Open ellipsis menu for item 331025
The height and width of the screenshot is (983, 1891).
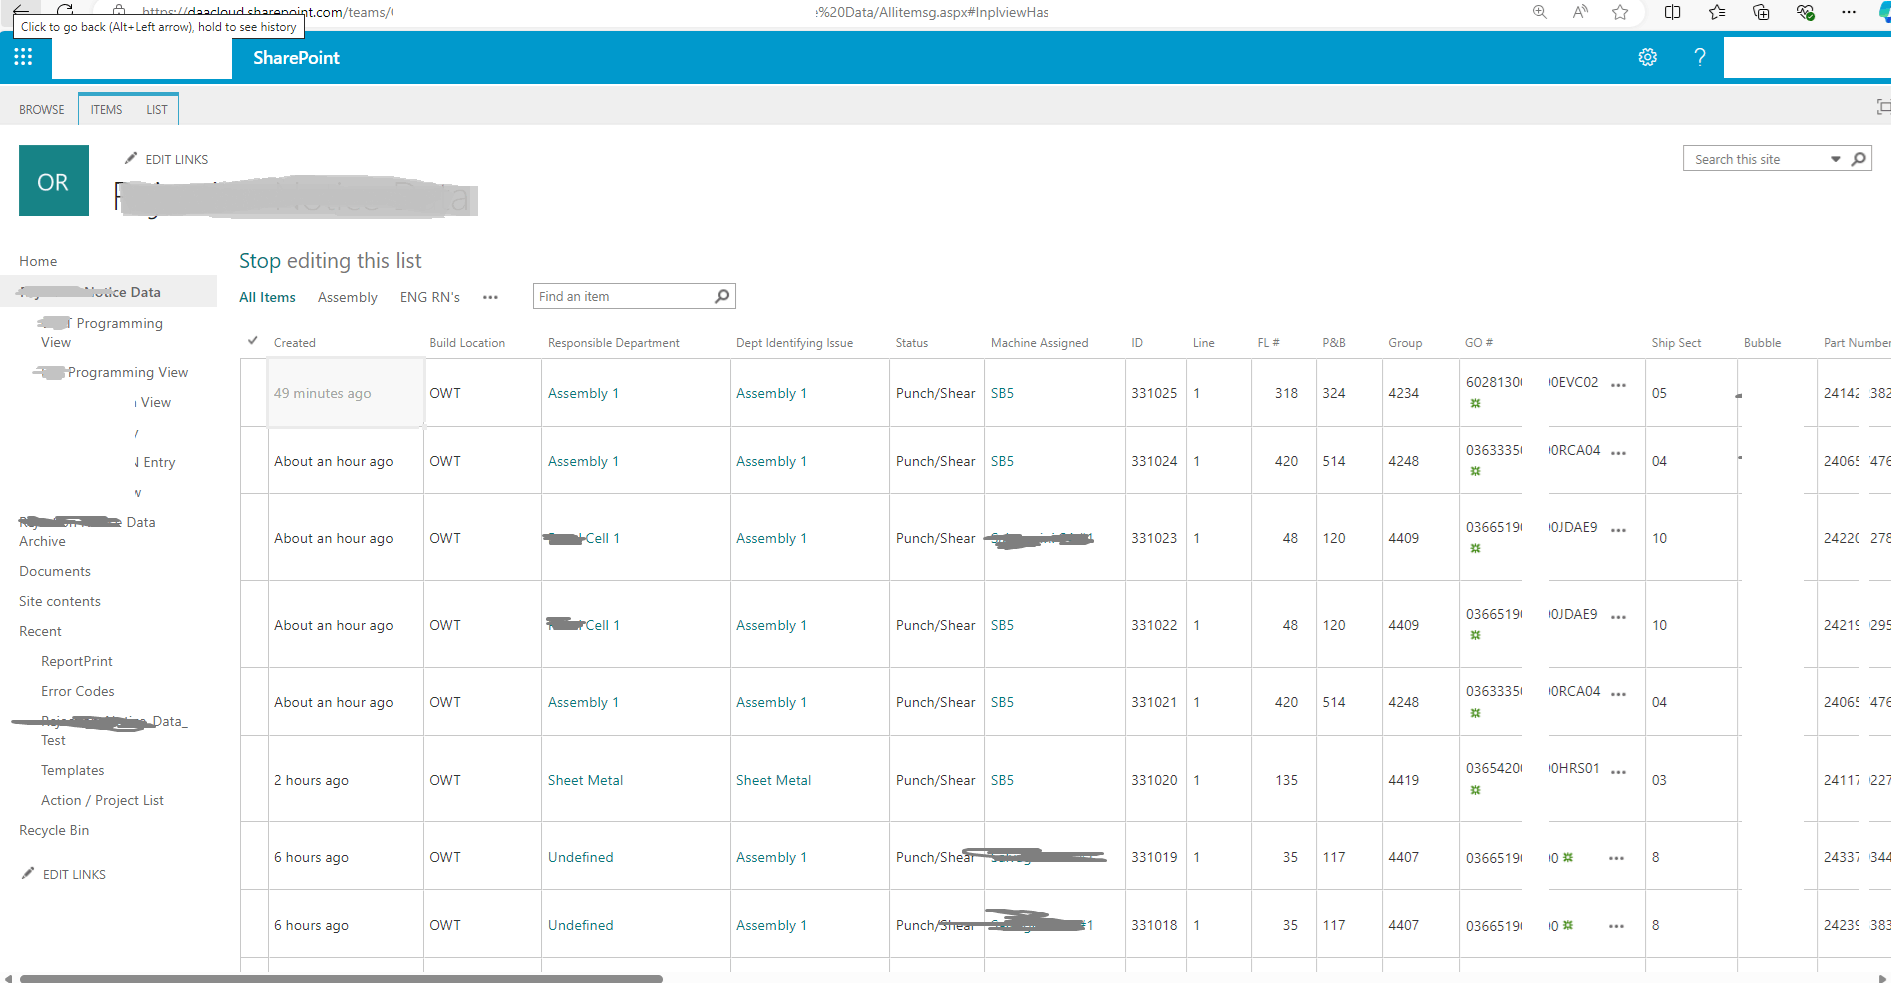[1619, 385]
